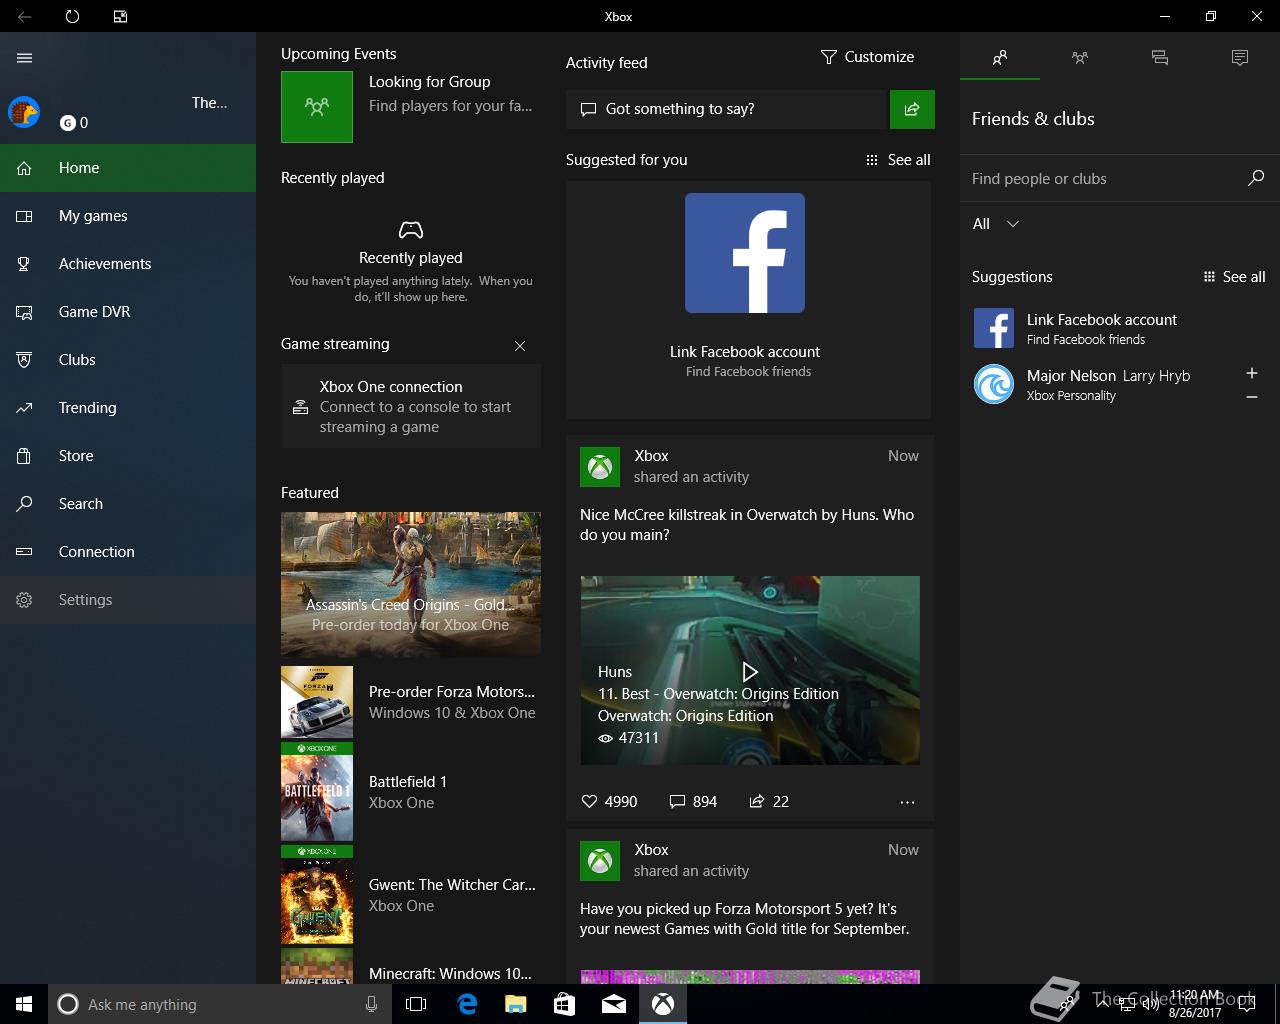This screenshot has width=1280, height=1024.
Task: Switch to Activity alerts tab icon
Action: 1240,58
